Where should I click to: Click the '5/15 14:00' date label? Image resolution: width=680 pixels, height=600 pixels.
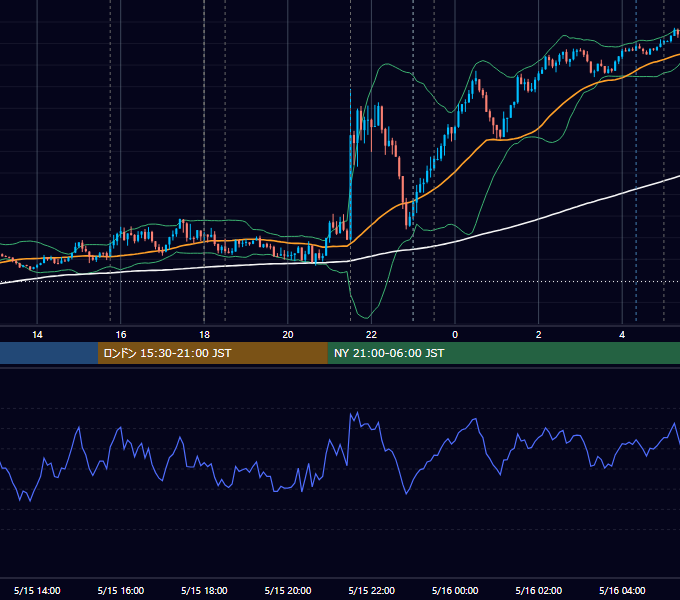[x=37, y=590]
